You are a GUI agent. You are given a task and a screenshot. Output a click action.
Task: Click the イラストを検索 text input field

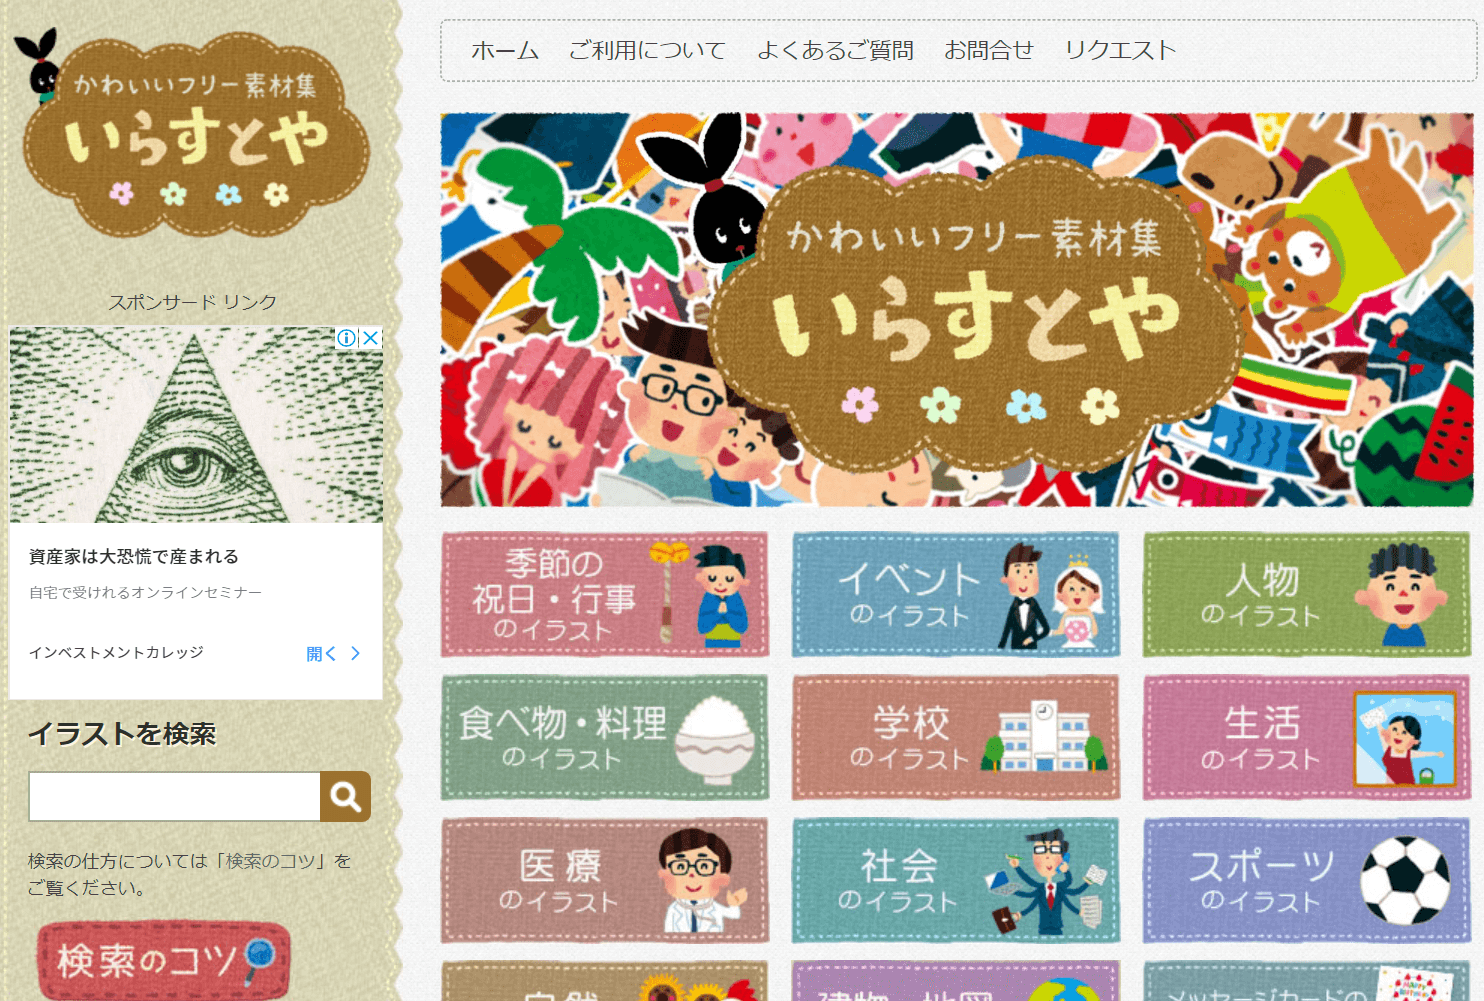[x=174, y=796]
